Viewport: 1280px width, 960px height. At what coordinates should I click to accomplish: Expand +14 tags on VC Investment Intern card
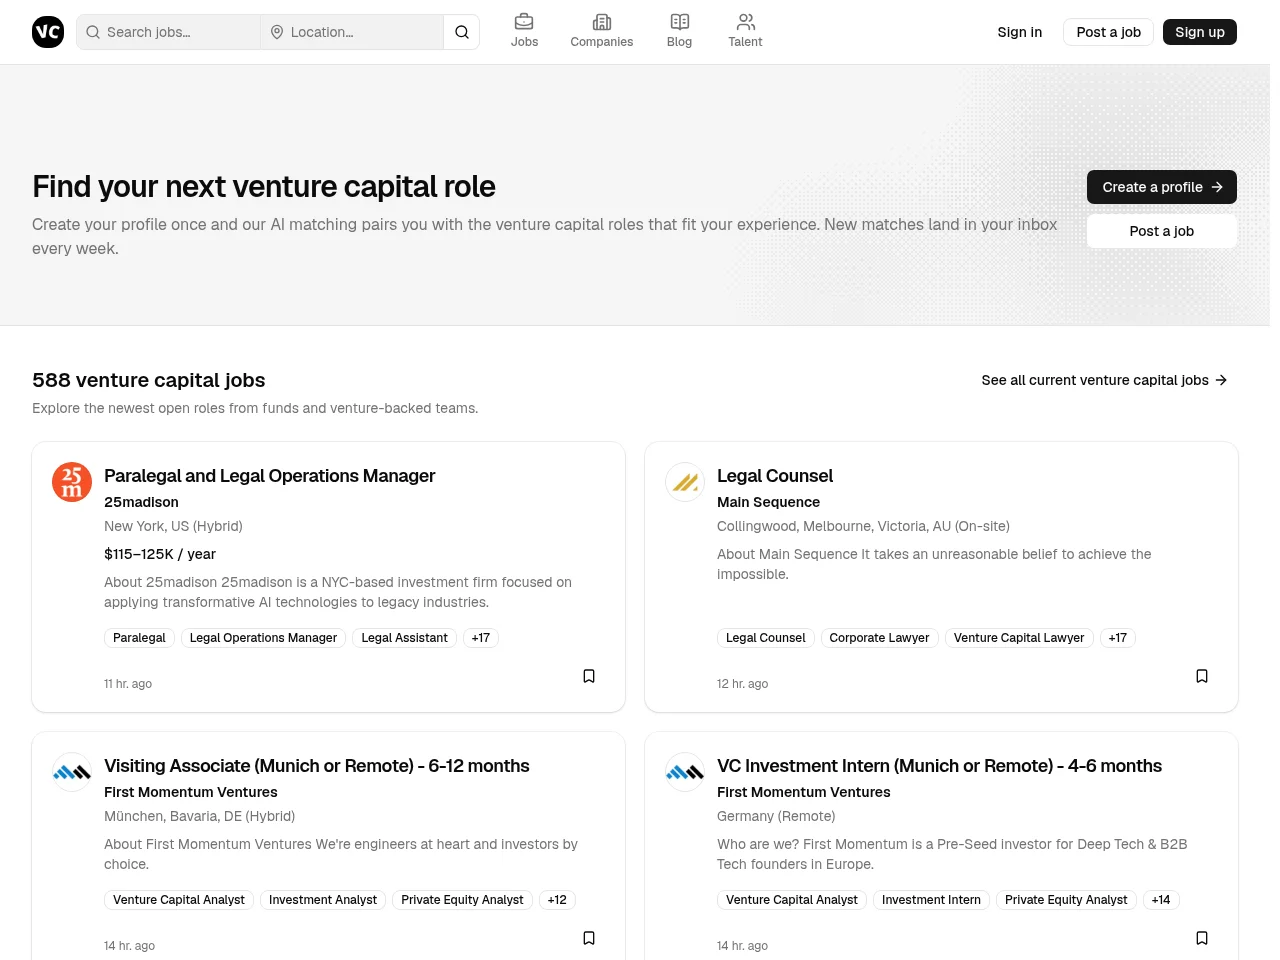(x=1161, y=900)
